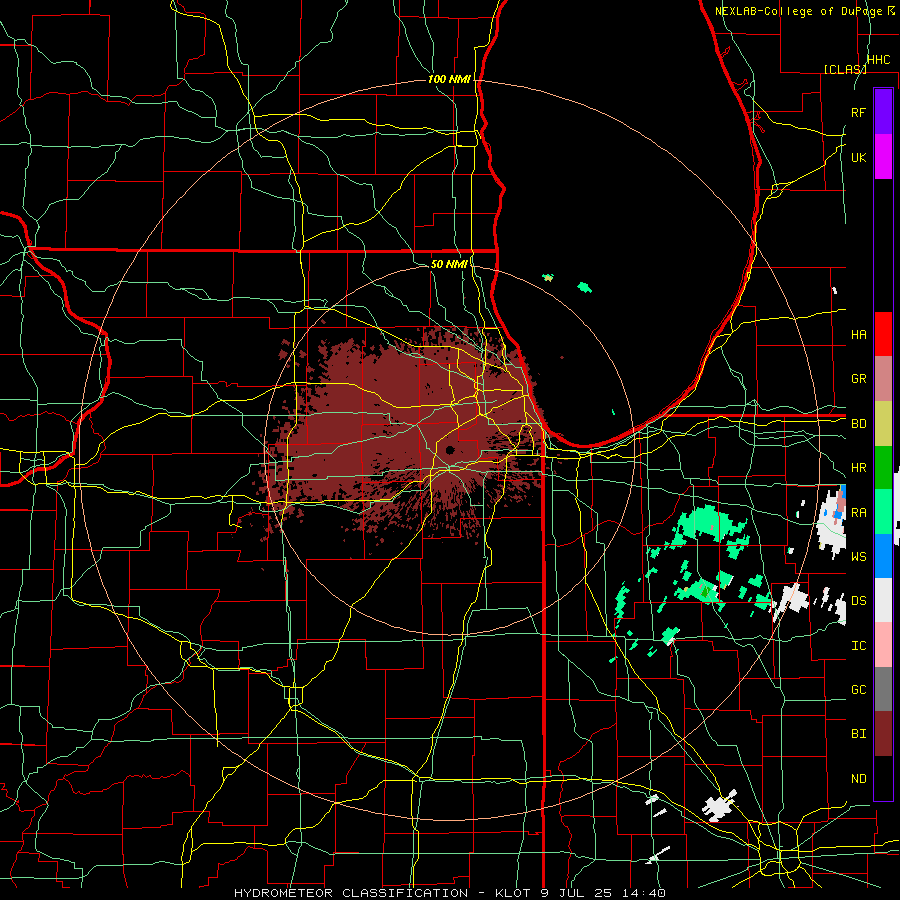Click the DS legend label
The width and height of the screenshot is (900, 900).
859,601
